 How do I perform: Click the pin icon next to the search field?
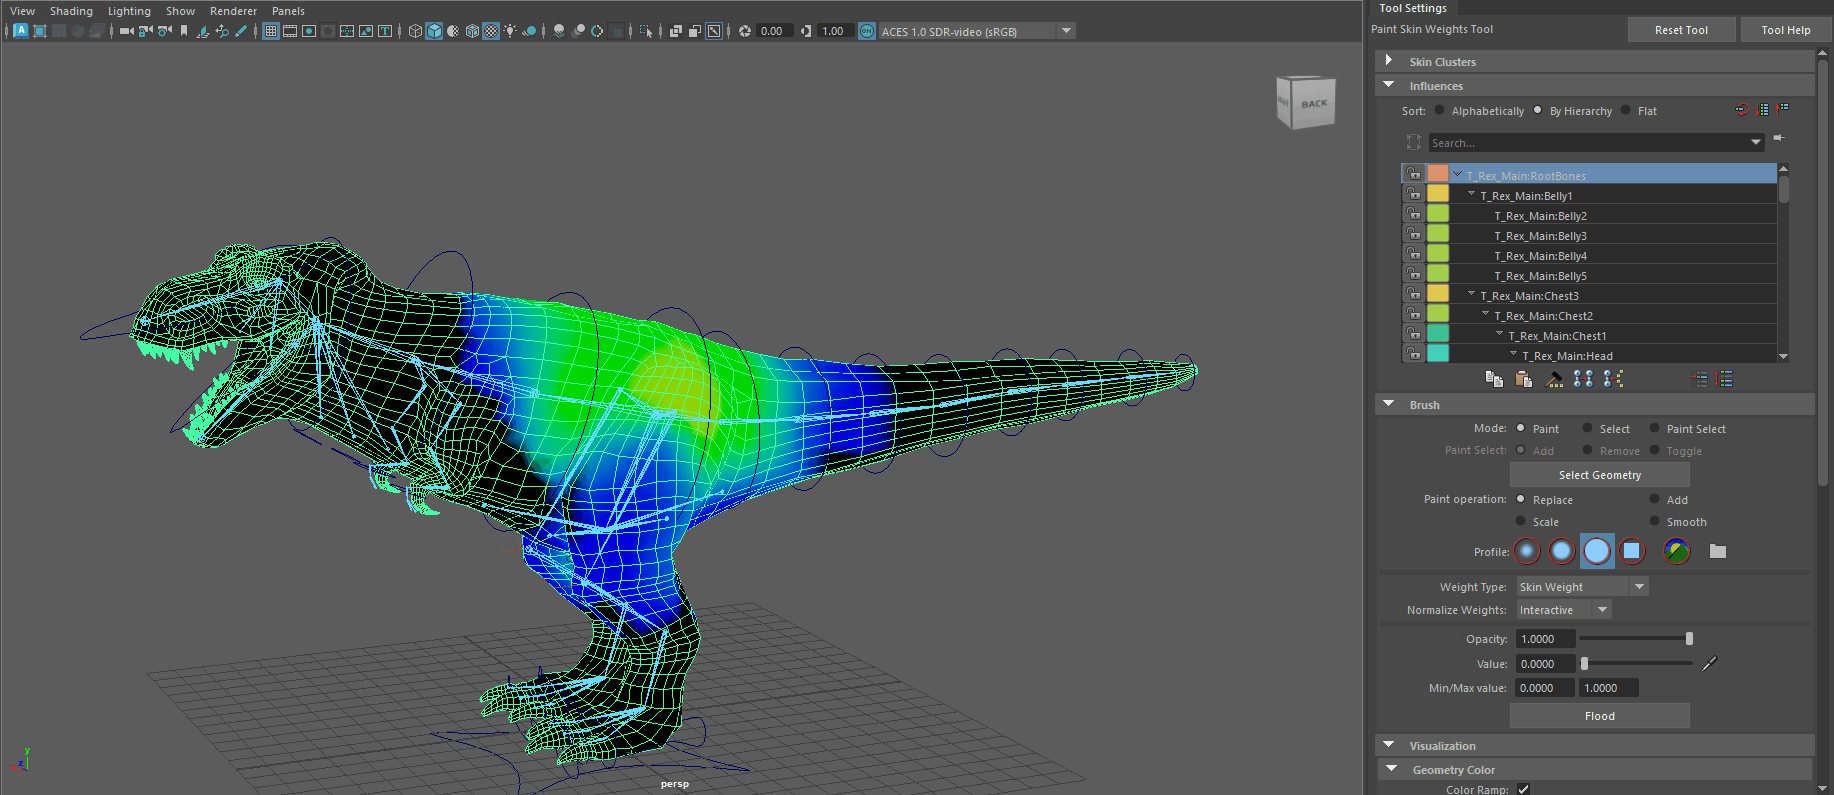tap(1779, 138)
